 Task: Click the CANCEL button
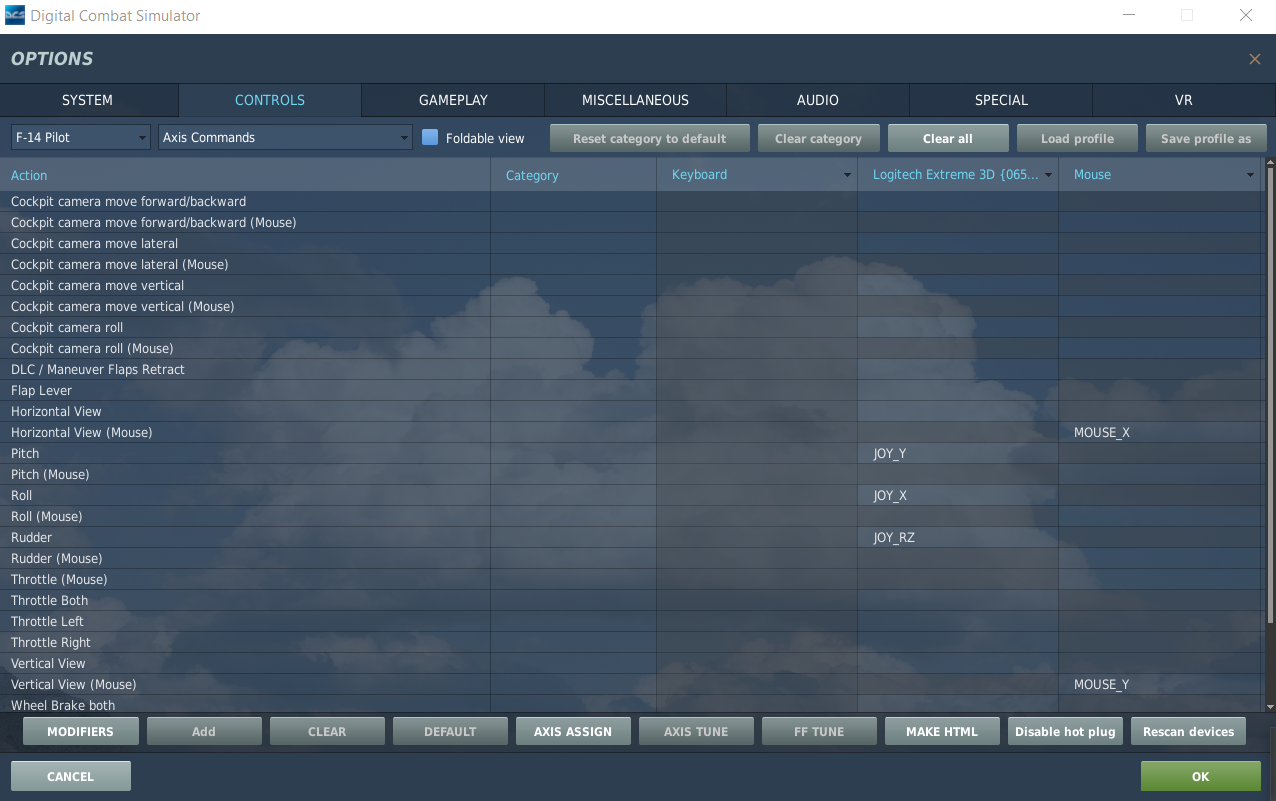pyautogui.click(x=71, y=776)
